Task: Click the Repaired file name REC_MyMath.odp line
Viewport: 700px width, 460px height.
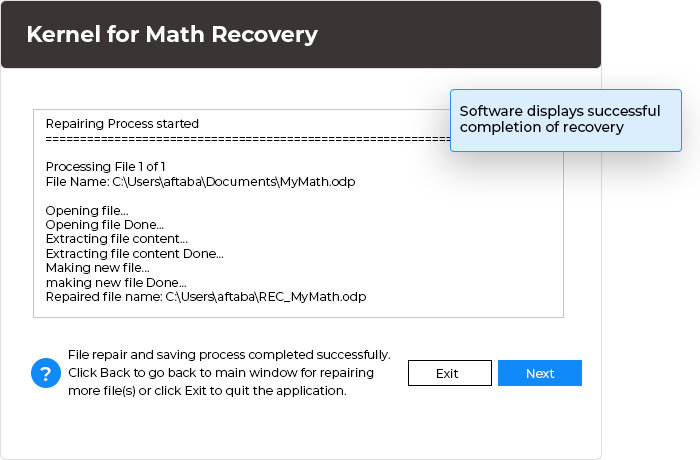Action: pos(206,297)
